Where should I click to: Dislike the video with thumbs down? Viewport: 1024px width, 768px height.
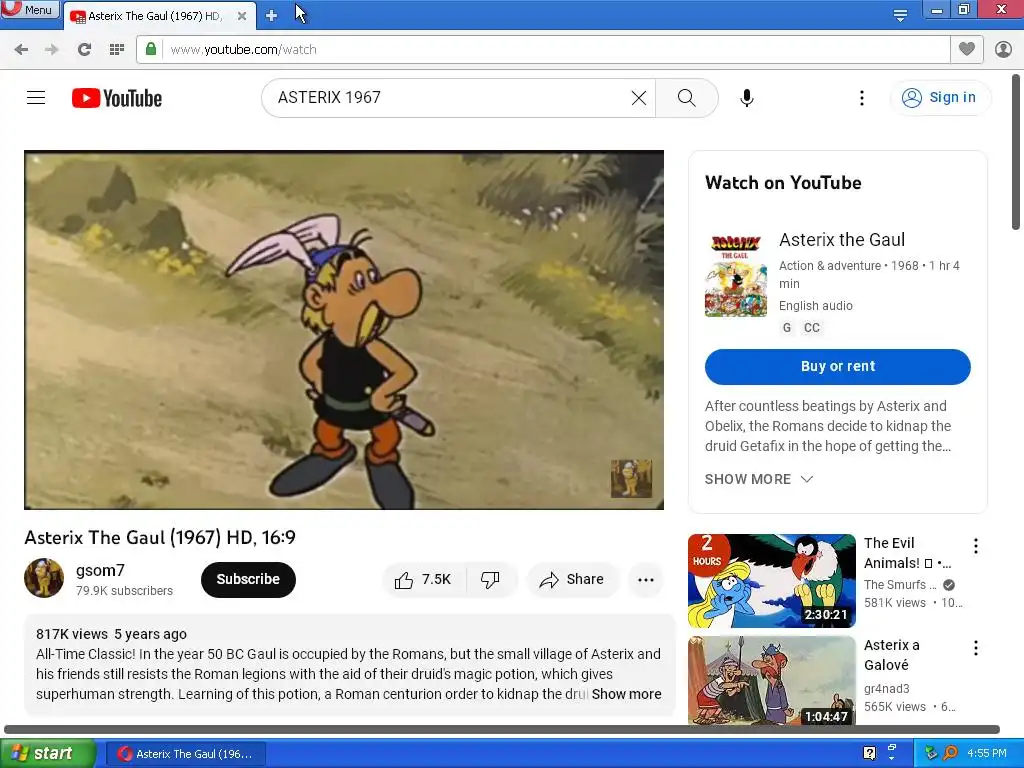(490, 579)
